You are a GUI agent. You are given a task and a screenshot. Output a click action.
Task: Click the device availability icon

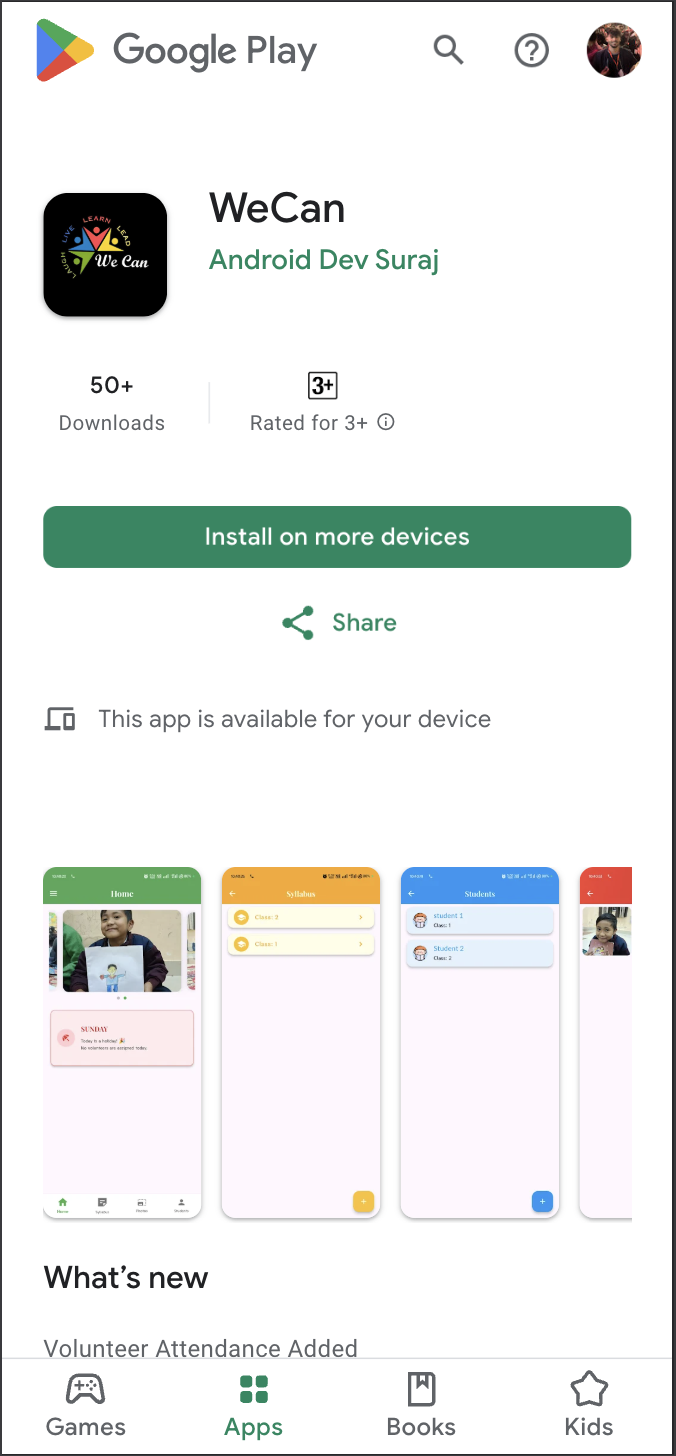[x=61, y=719]
